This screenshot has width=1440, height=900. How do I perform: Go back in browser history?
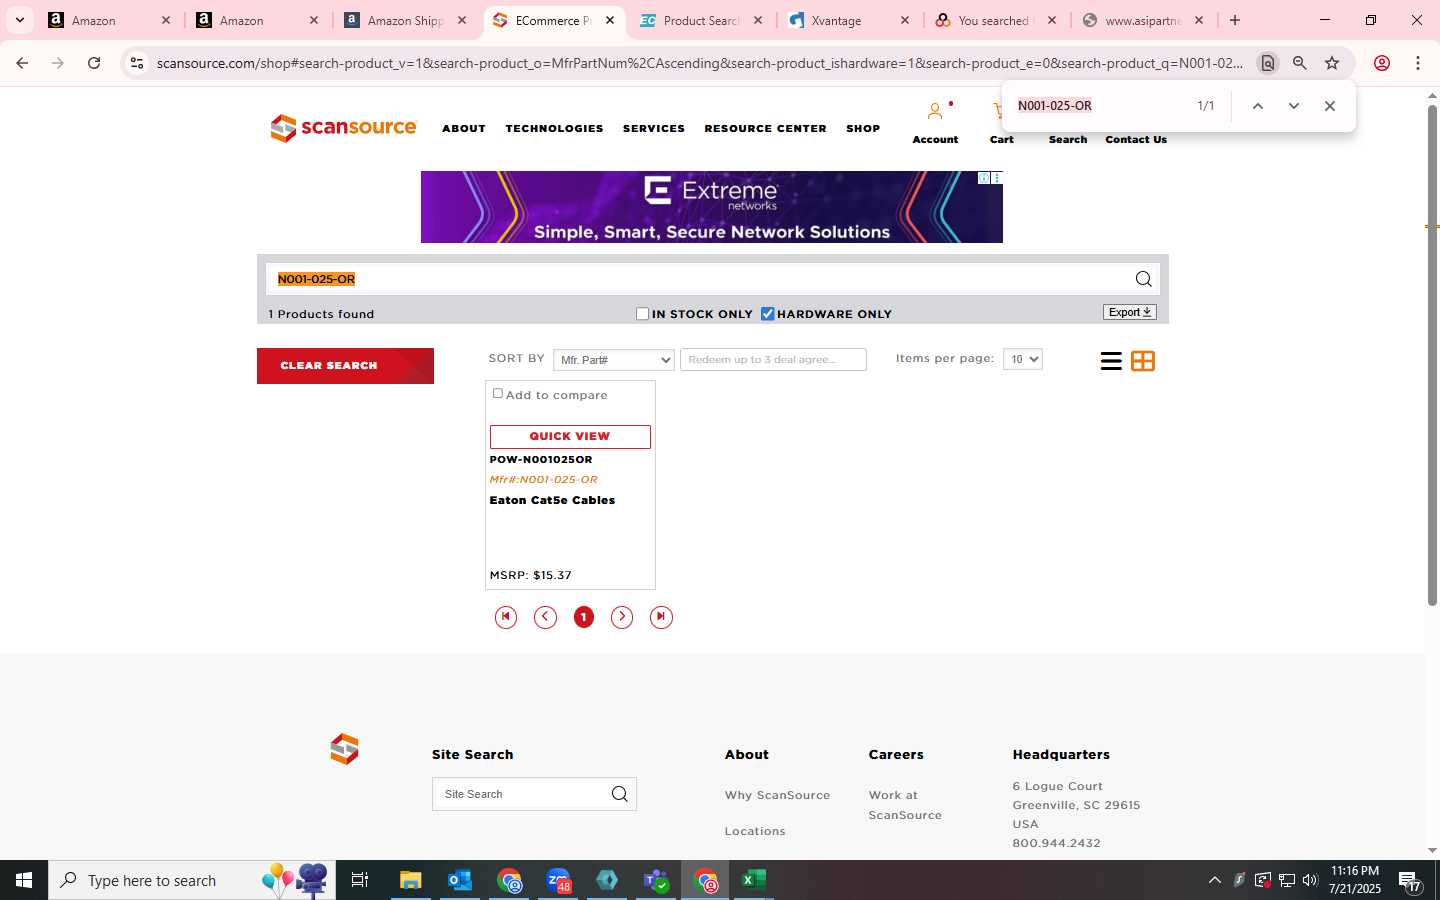coord(22,63)
